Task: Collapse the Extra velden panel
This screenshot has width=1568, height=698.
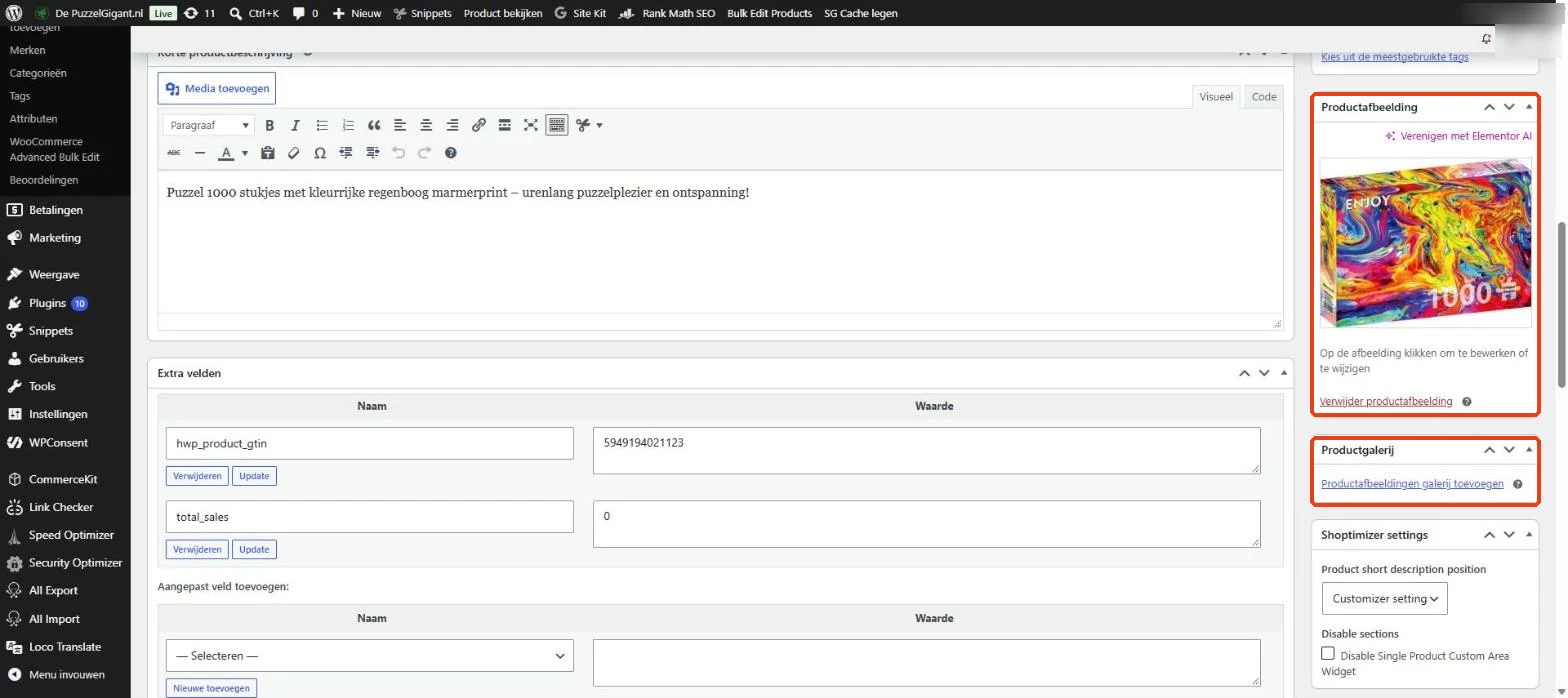Action: pyautogui.click(x=1284, y=373)
